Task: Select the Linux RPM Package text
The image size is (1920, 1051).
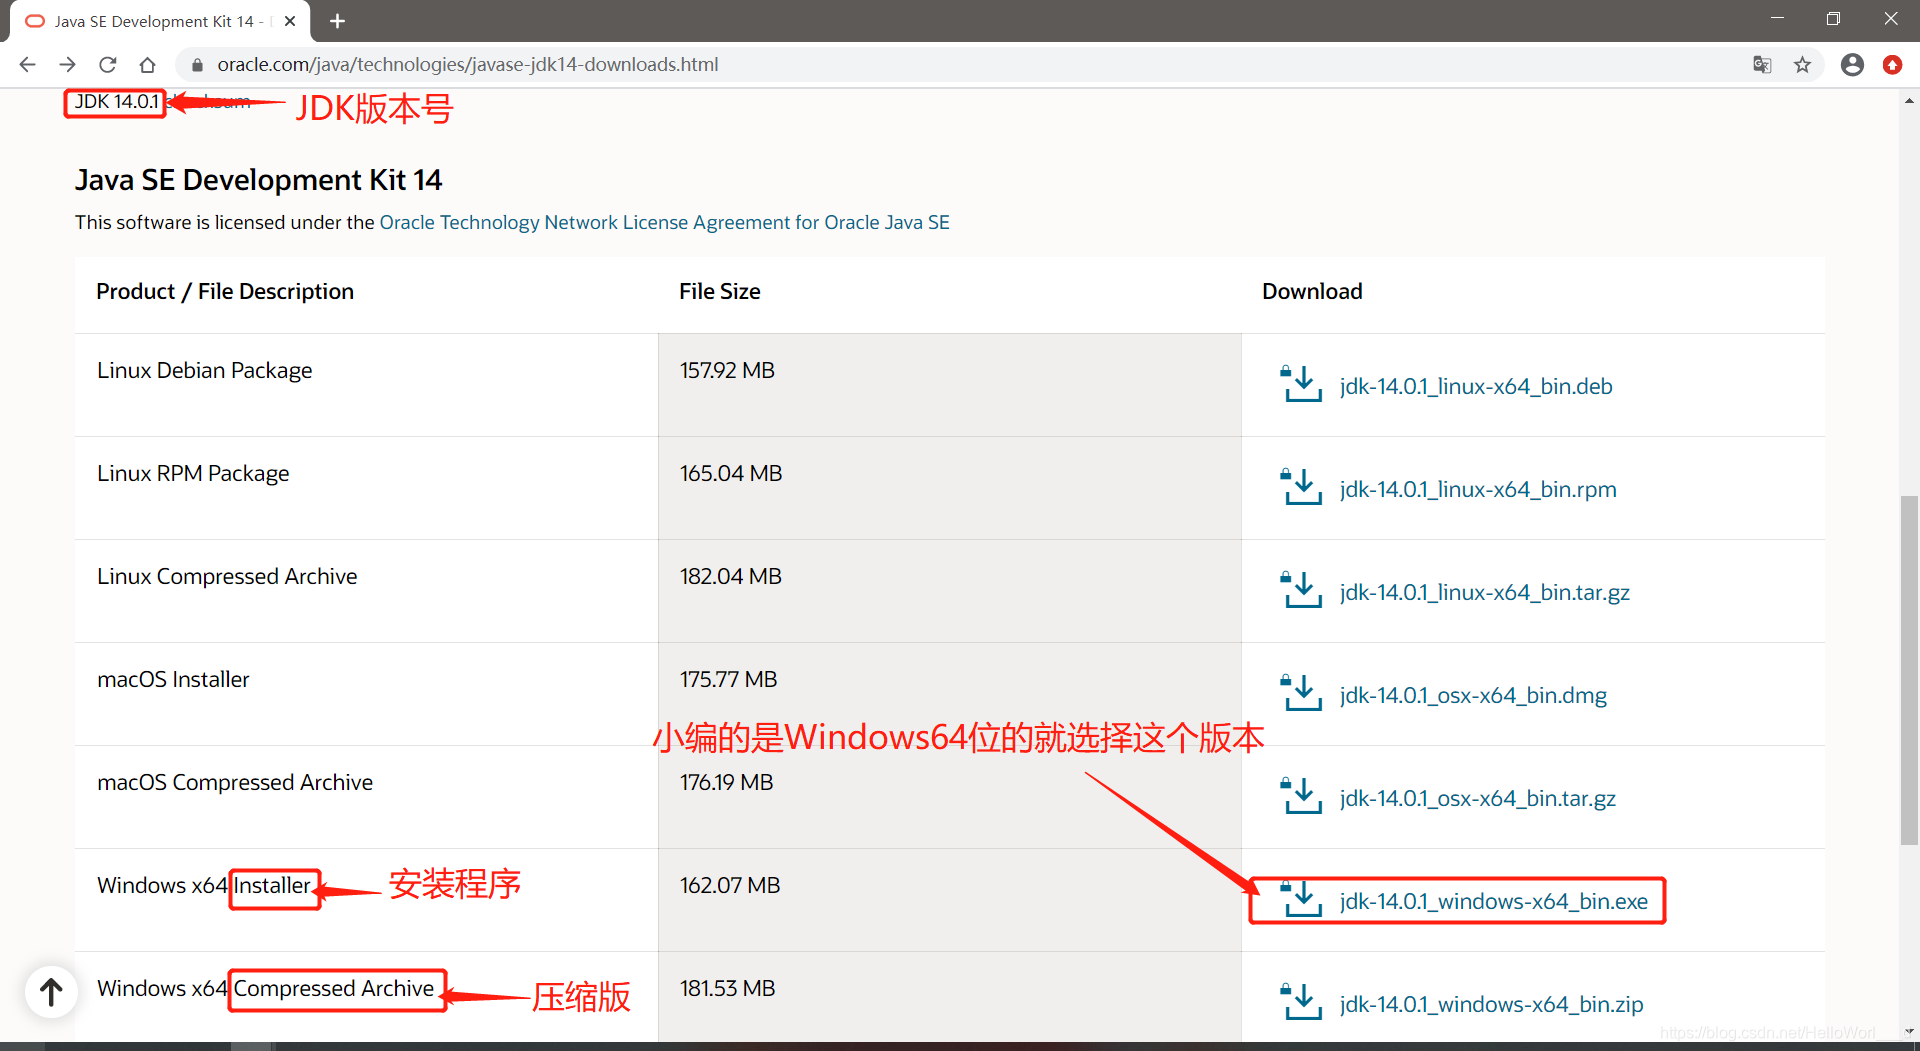Action: pyautogui.click(x=193, y=473)
